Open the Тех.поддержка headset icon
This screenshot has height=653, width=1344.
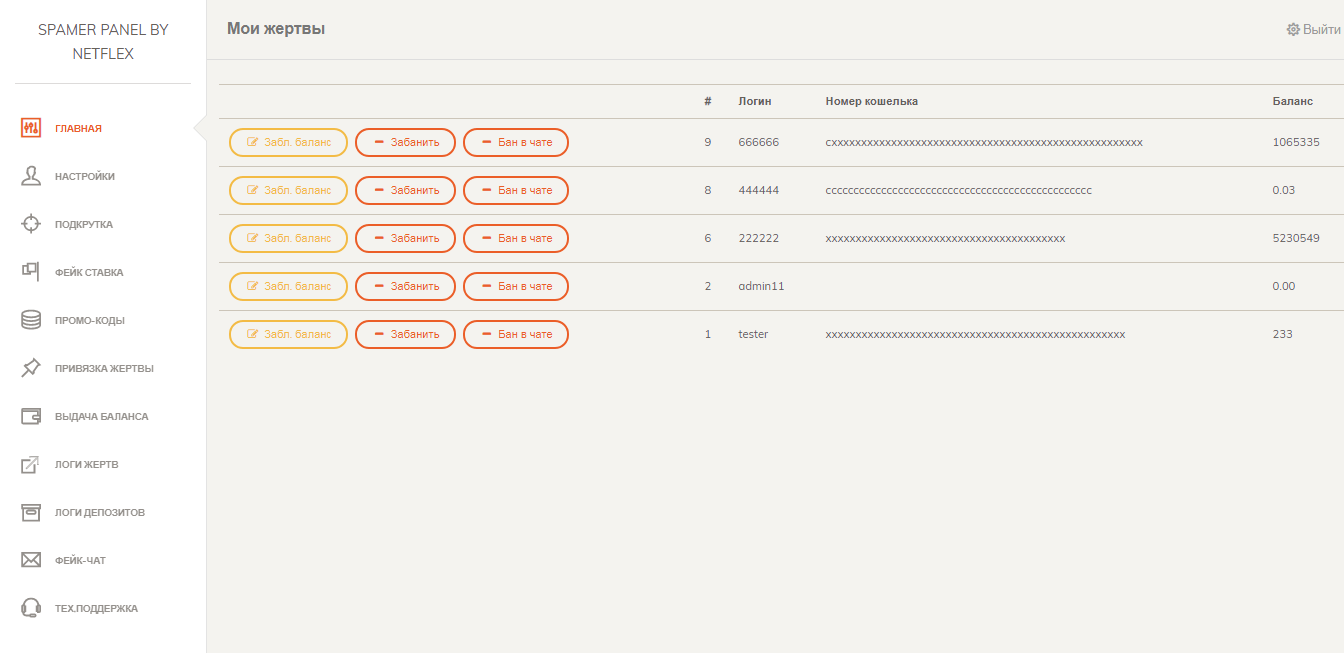click(x=31, y=608)
